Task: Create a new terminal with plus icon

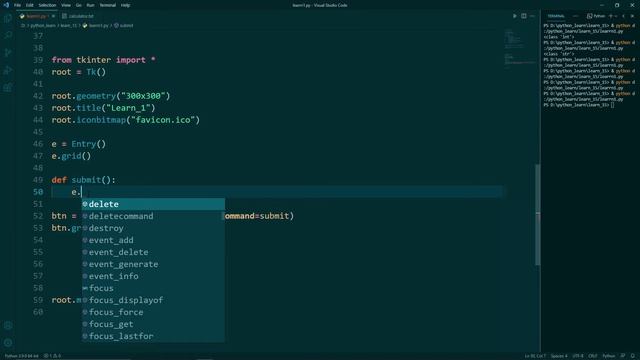Action: click(611, 16)
